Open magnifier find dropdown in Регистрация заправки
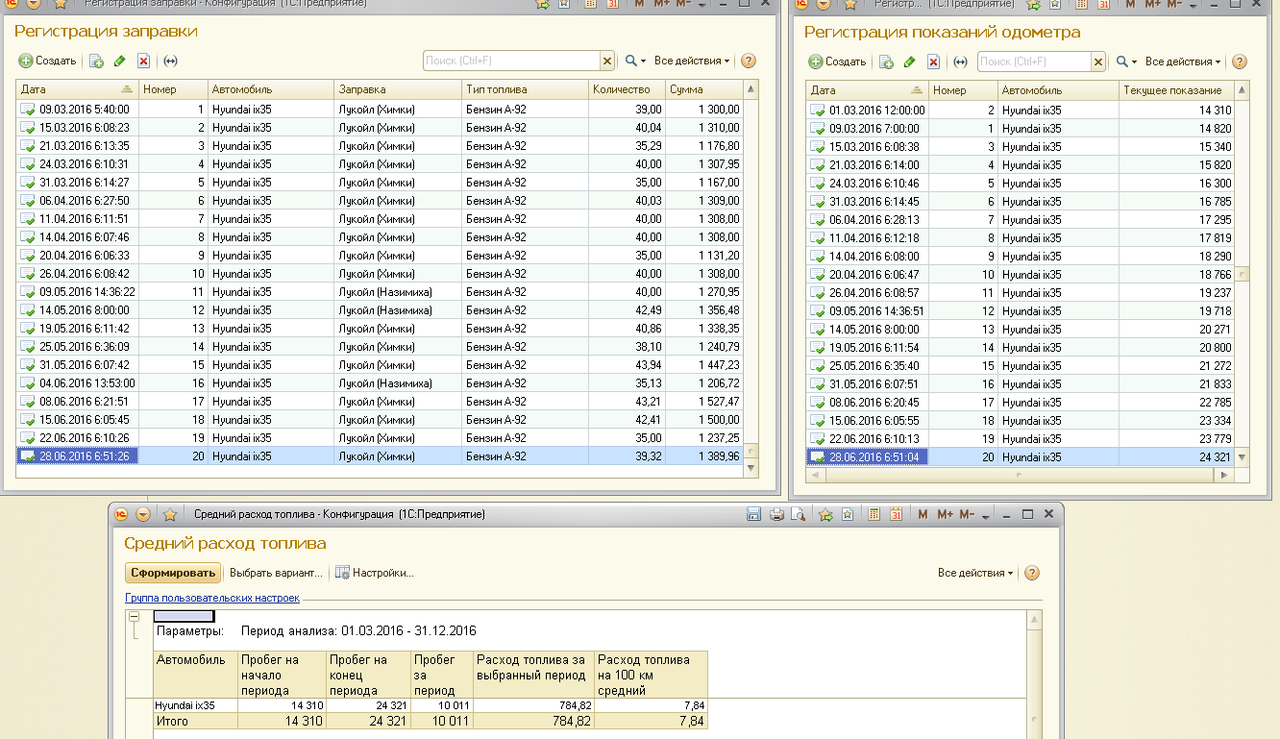 coord(635,61)
